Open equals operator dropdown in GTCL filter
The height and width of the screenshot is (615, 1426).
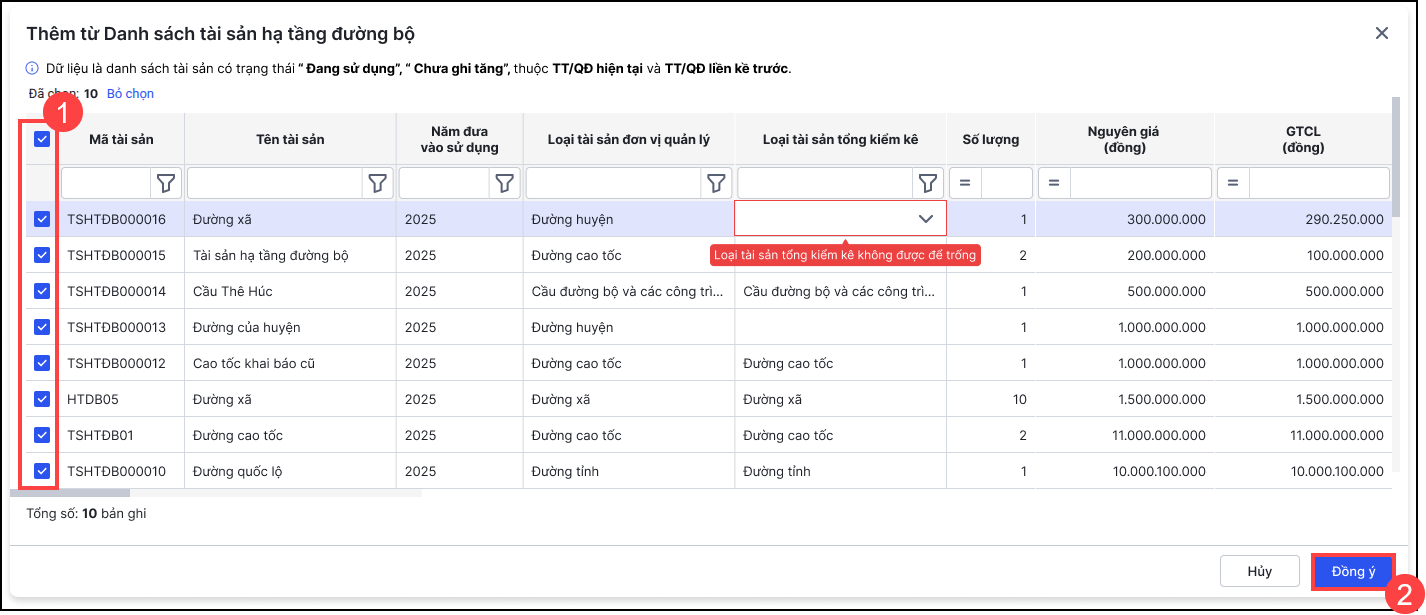point(1233,183)
